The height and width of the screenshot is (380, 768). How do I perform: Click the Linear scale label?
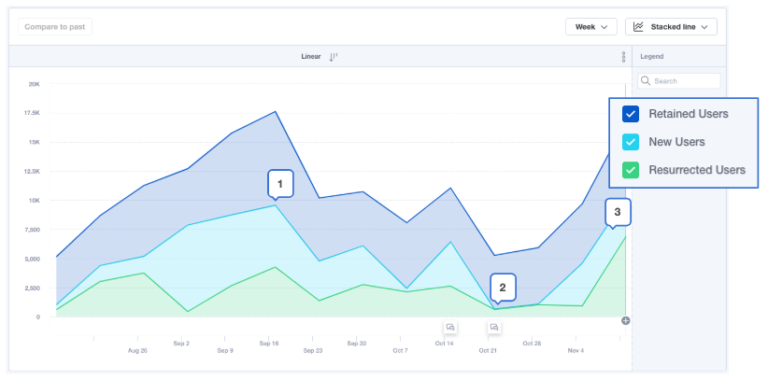click(x=311, y=57)
